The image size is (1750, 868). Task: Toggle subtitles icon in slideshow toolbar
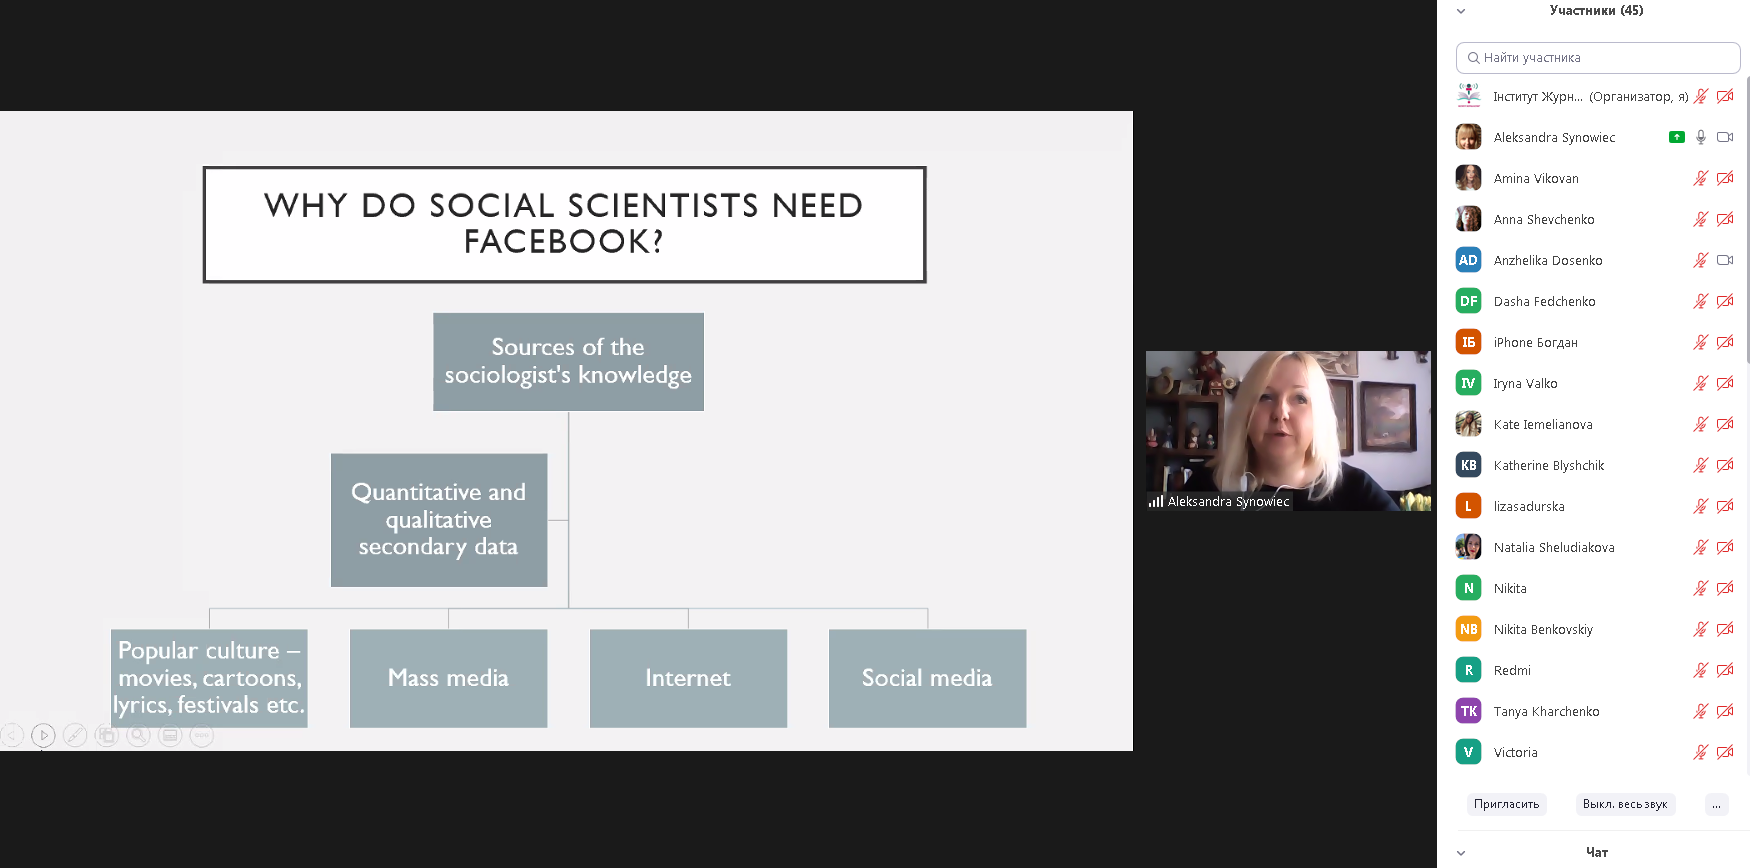[x=171, y=736]
